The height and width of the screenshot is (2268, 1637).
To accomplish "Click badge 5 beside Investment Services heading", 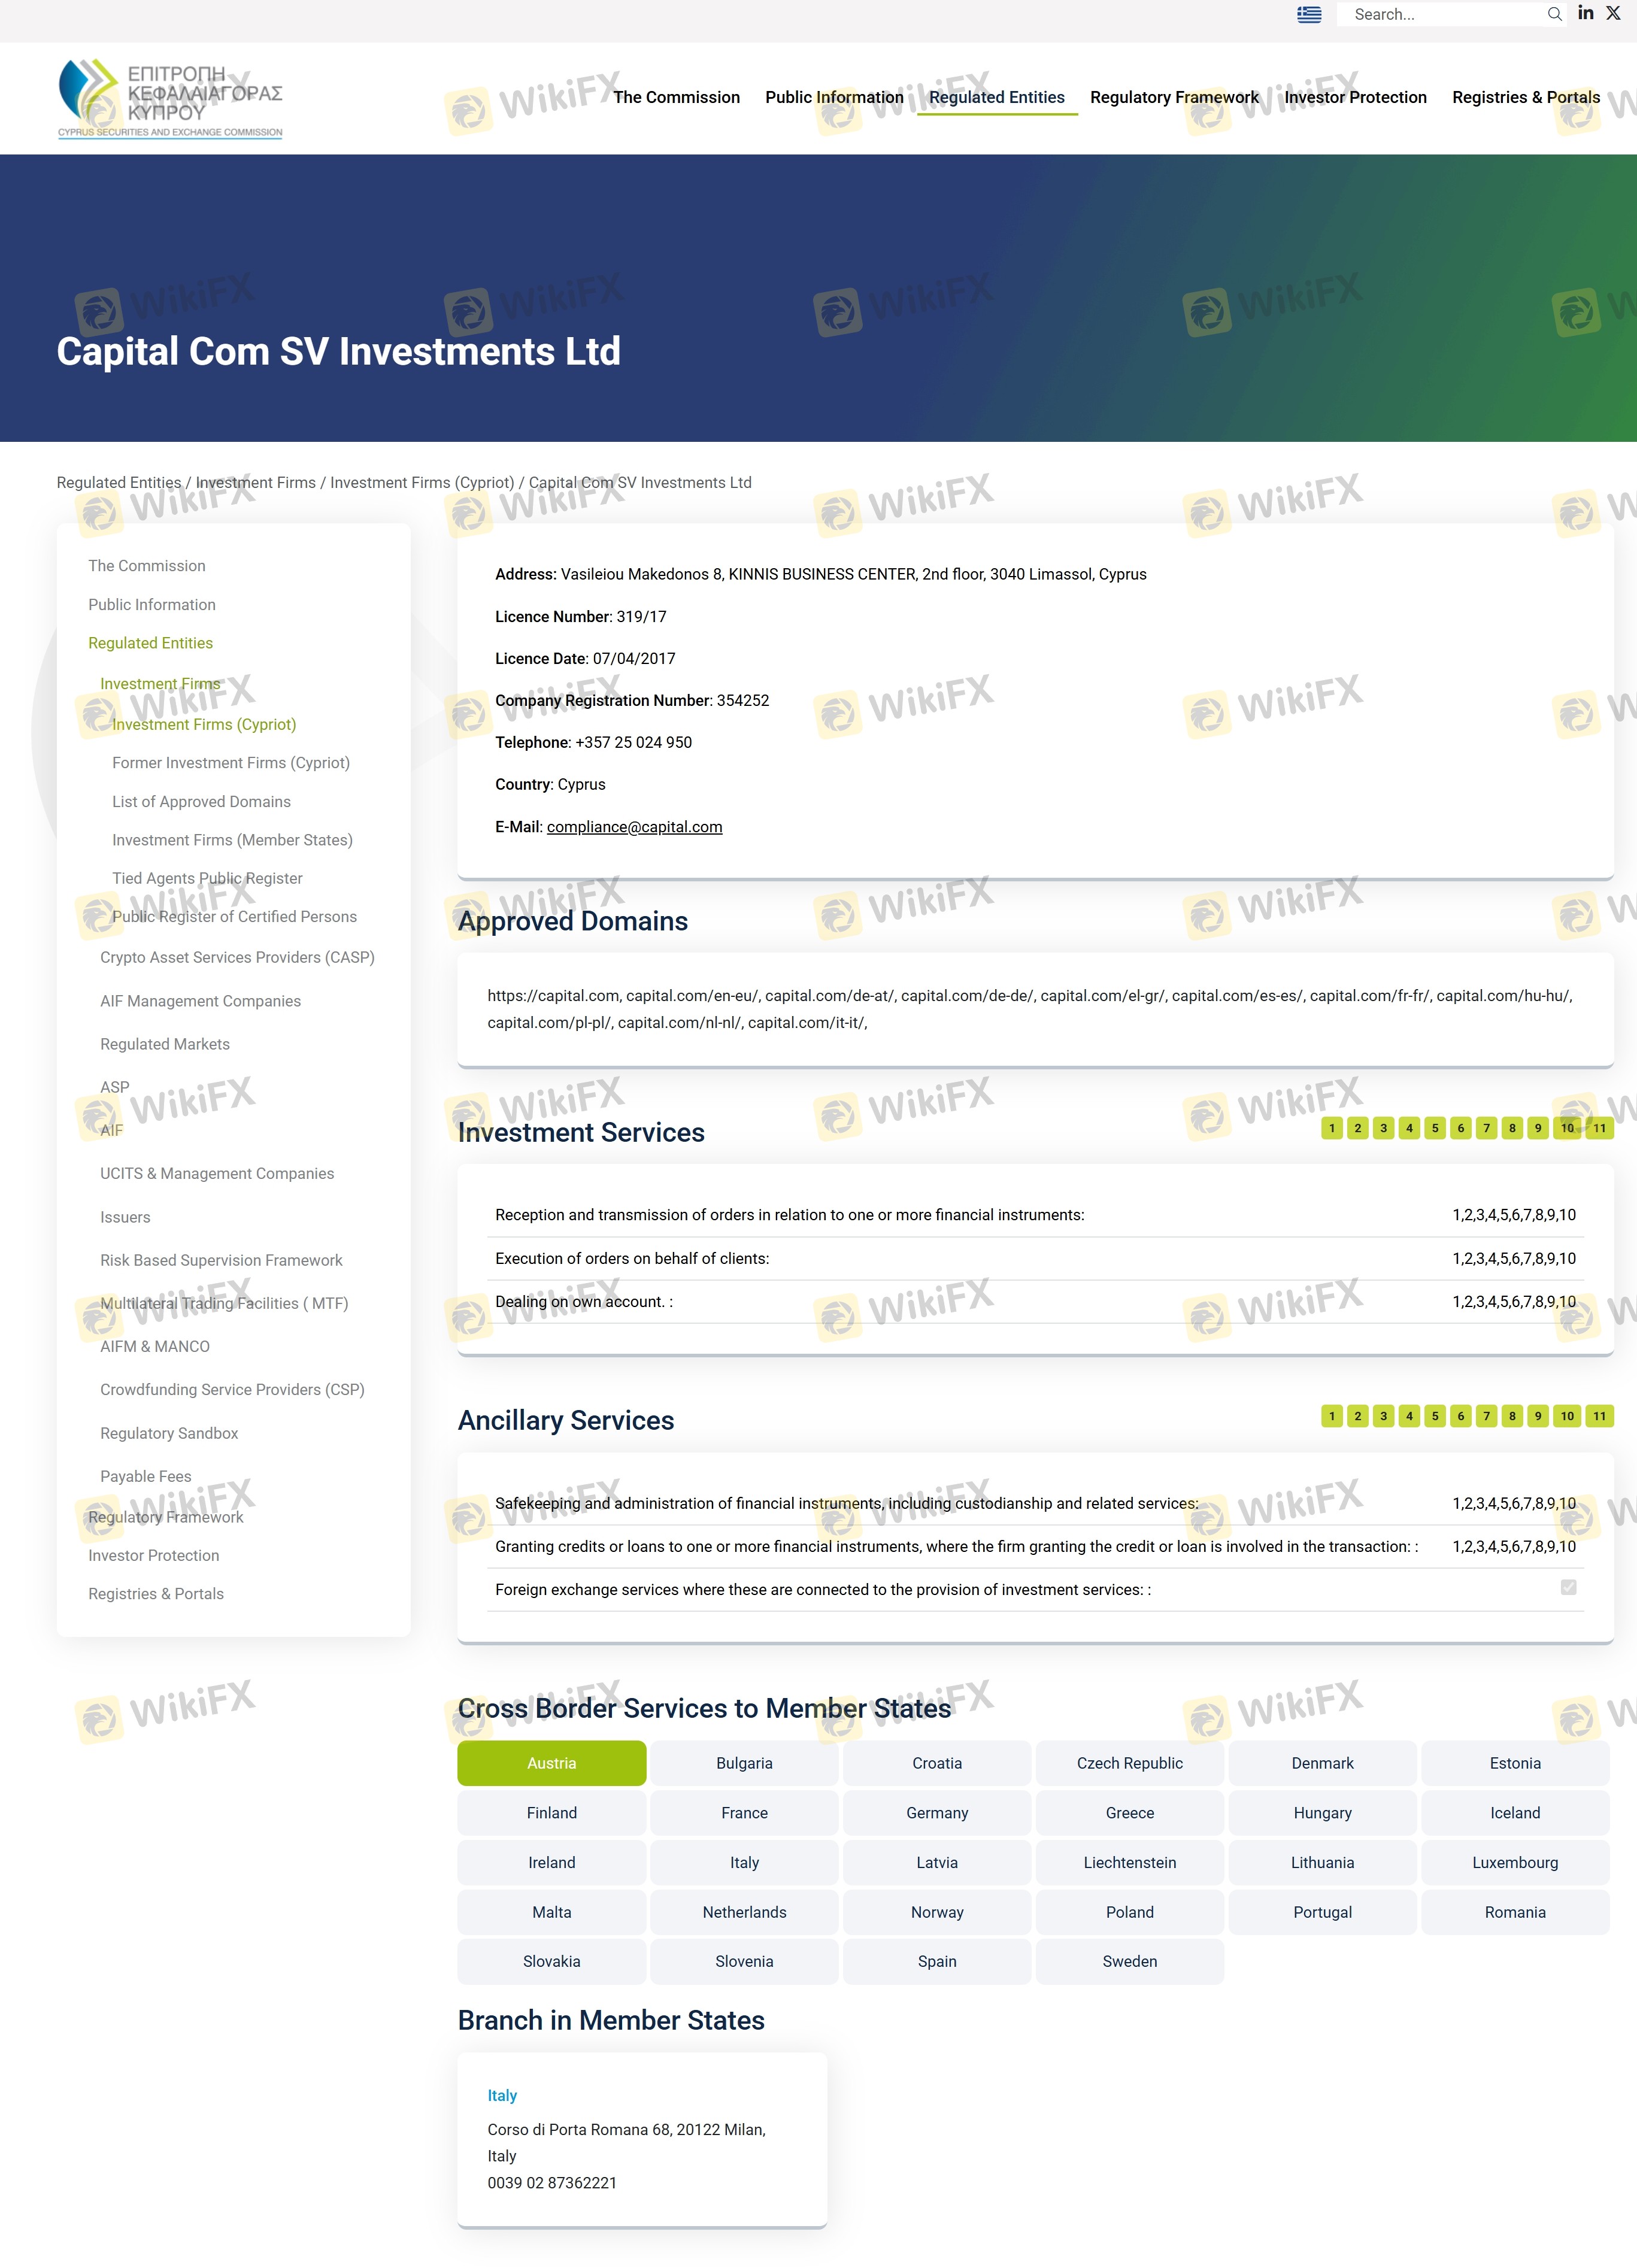I will (x=1435, y=1128).
